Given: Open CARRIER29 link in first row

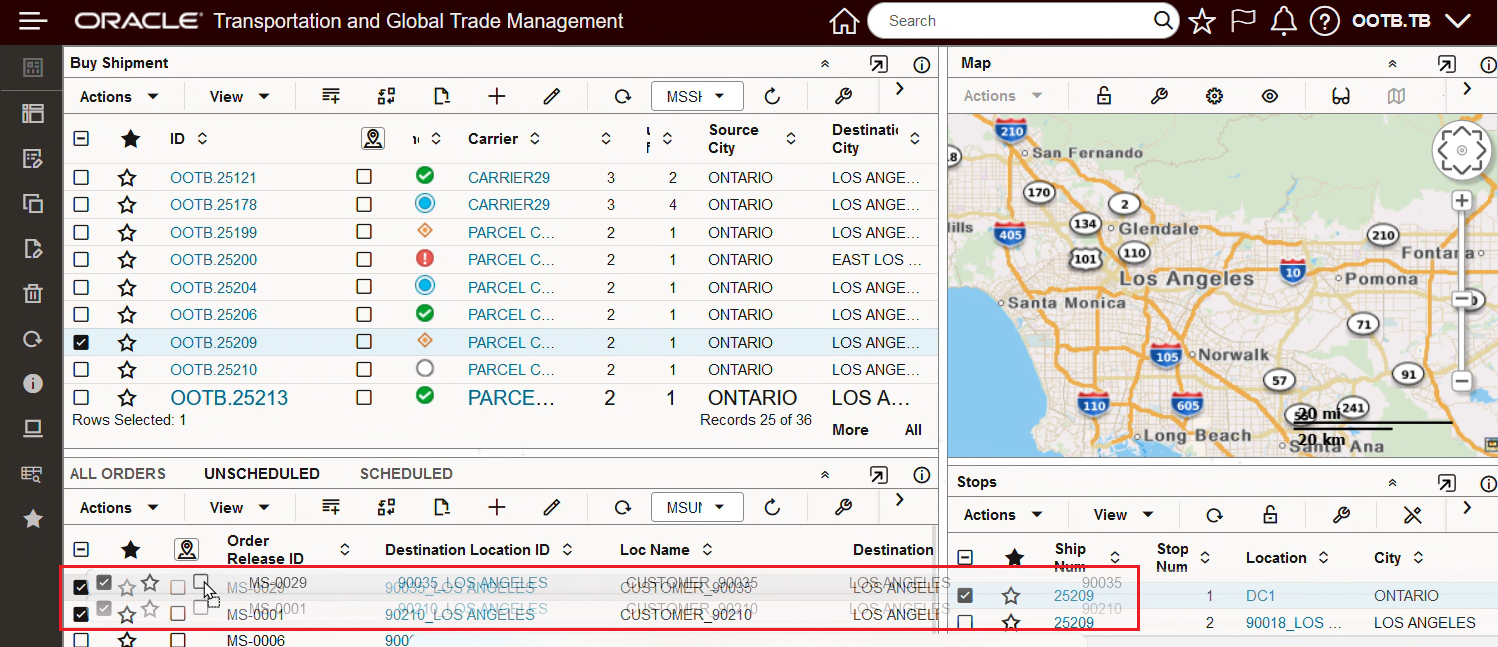Looking at the screenshot, I should 509,178.
